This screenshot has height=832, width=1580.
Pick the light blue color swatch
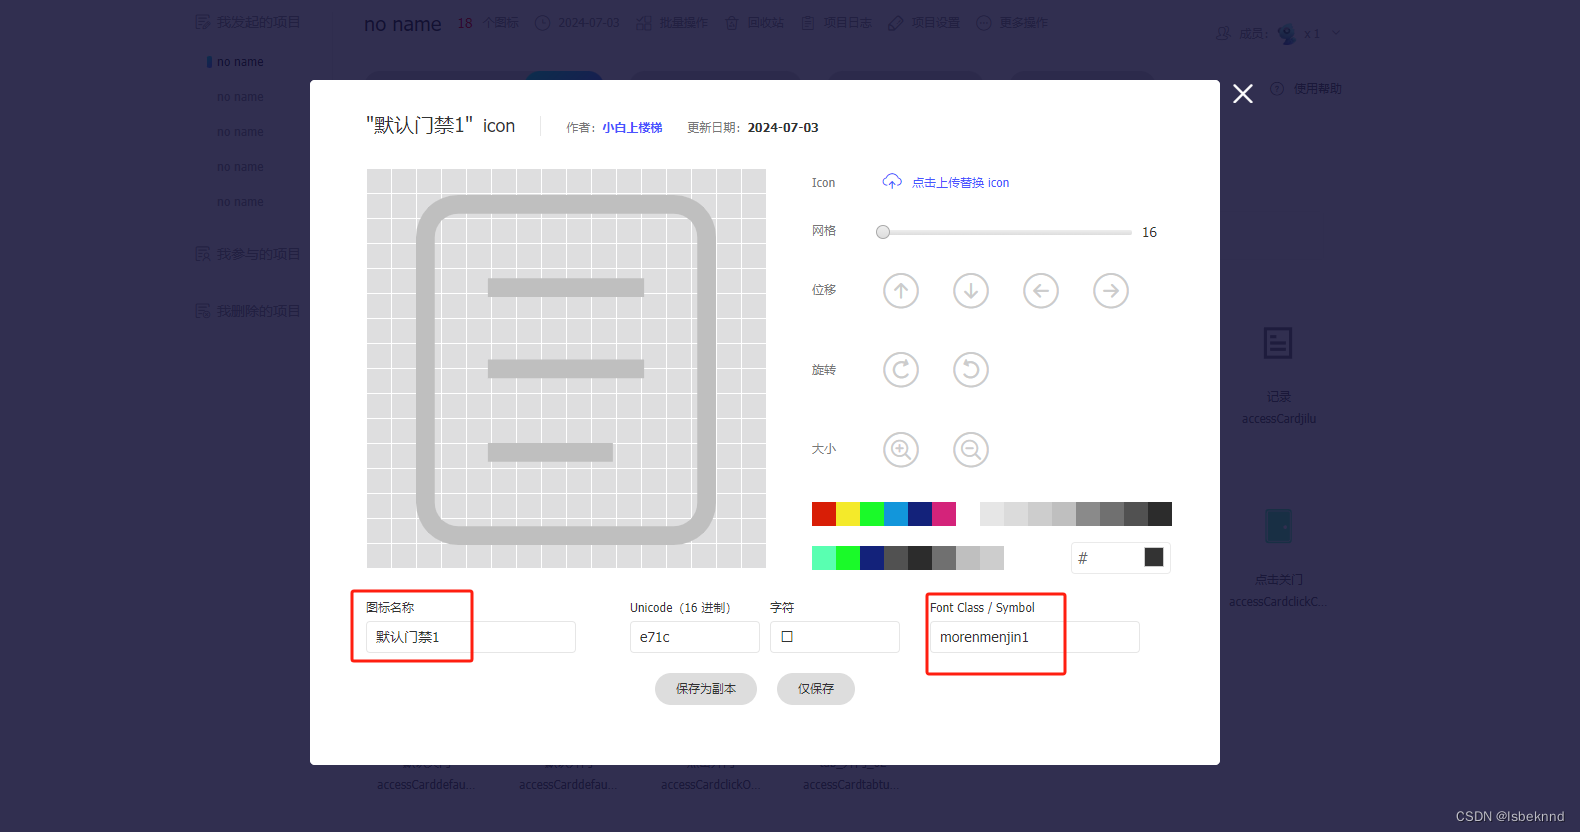tap(896, 514)
